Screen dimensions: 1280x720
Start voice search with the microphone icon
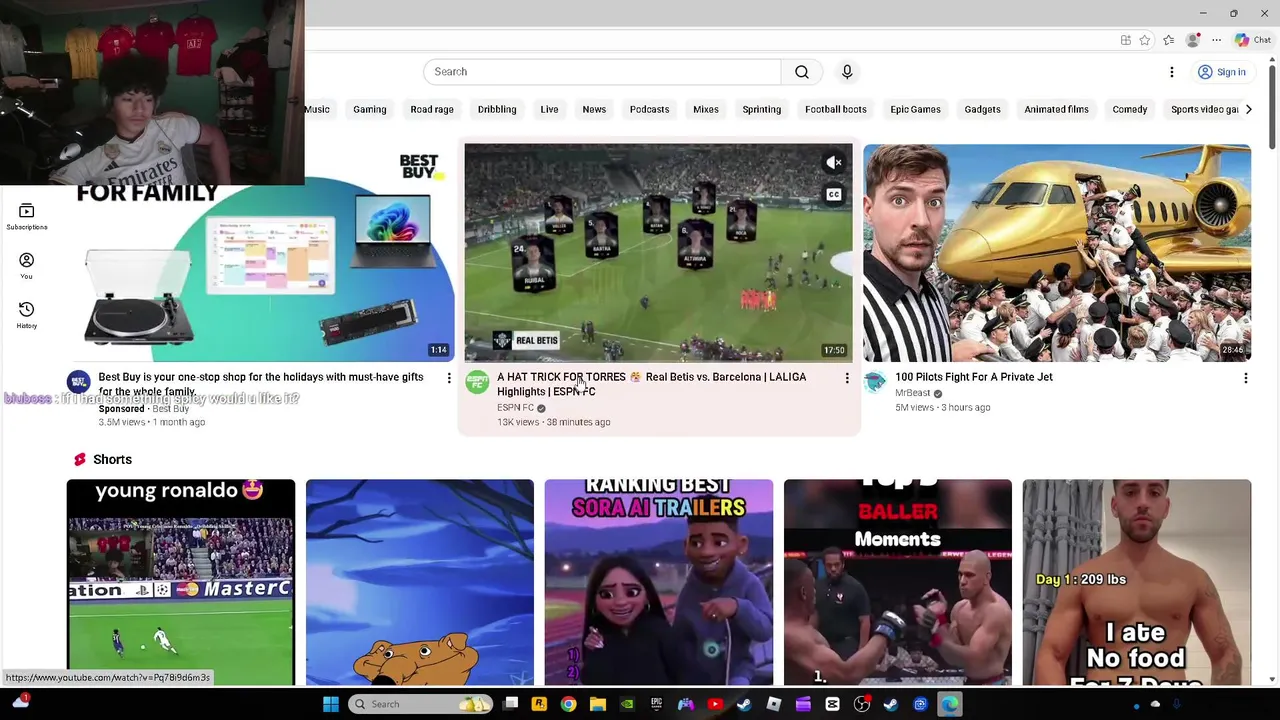tap(847, 72)
